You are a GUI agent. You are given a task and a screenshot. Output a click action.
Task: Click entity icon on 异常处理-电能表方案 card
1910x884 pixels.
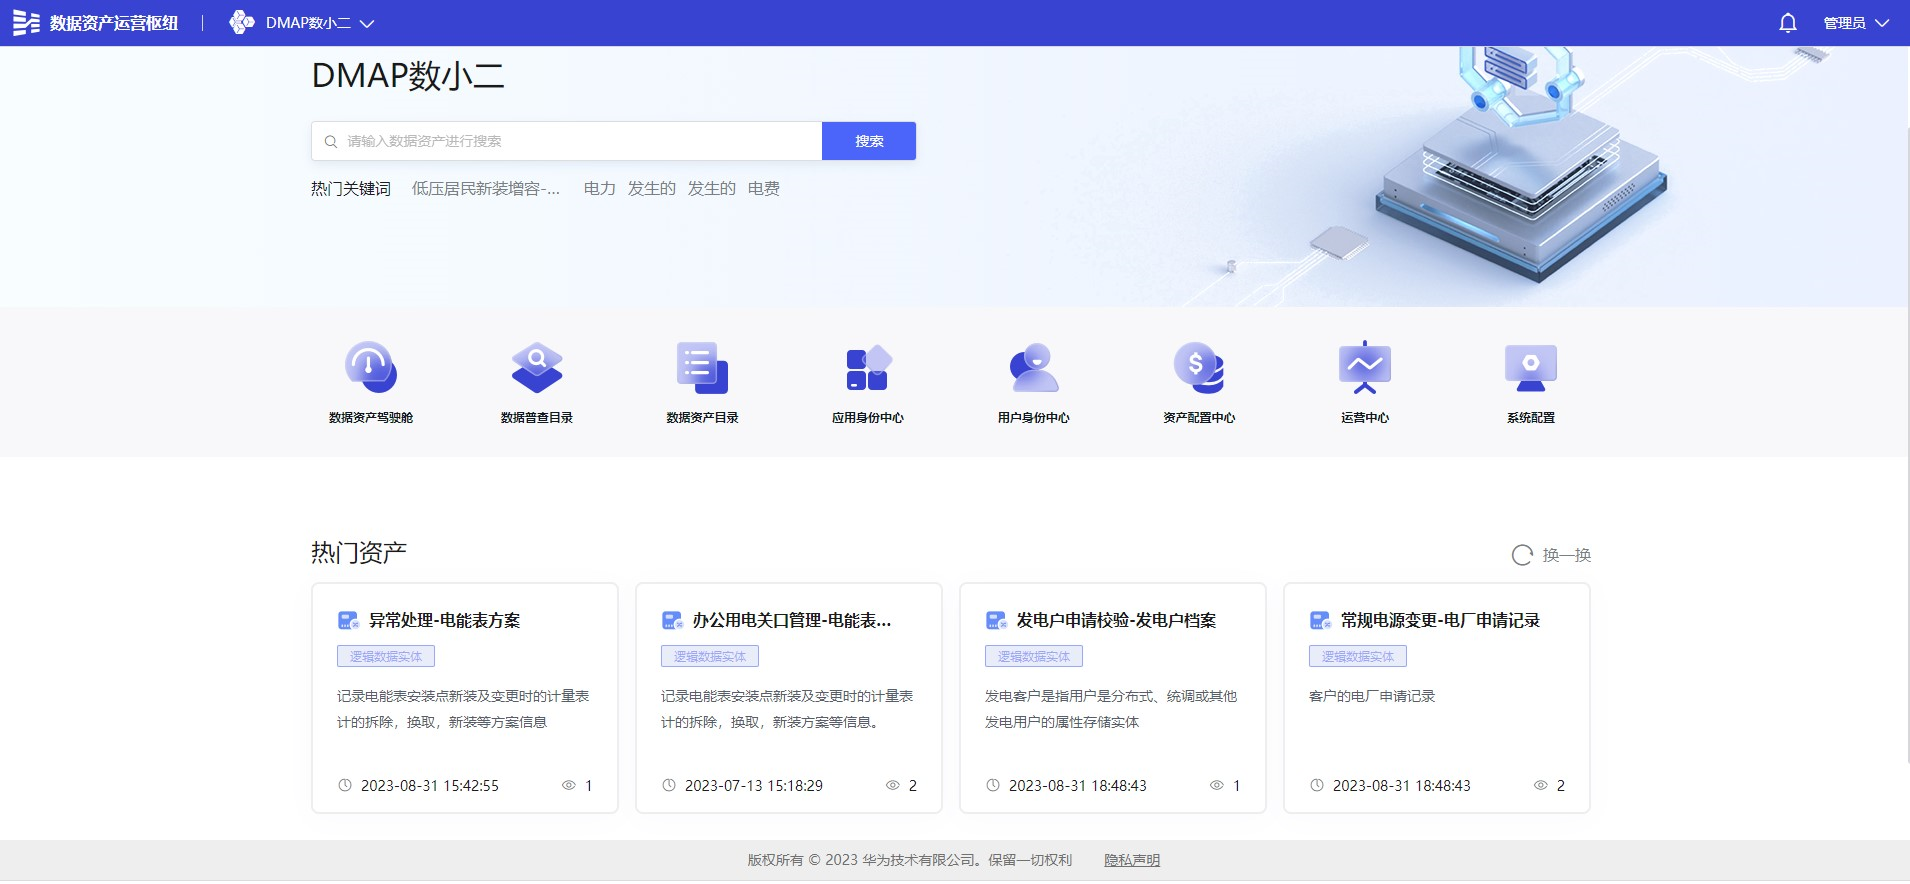coord(349,621)
